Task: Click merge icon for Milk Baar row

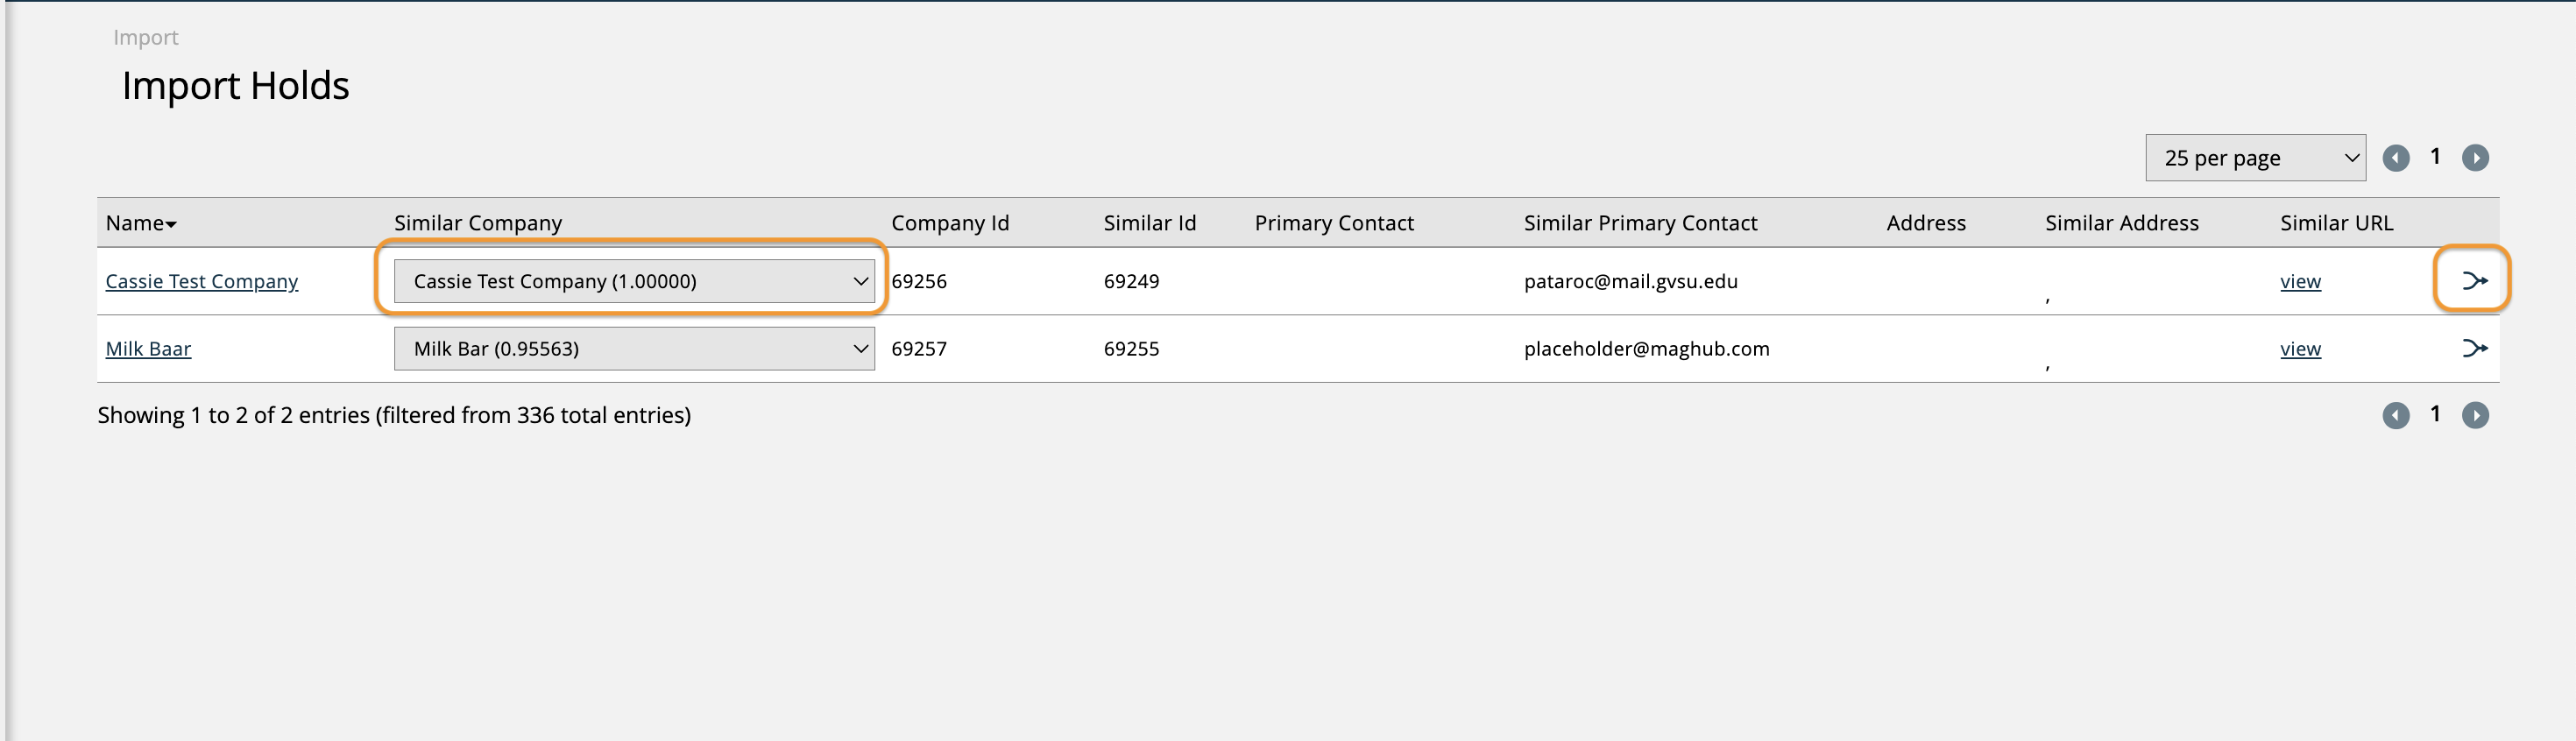Action: click(x=2473, y=348)
